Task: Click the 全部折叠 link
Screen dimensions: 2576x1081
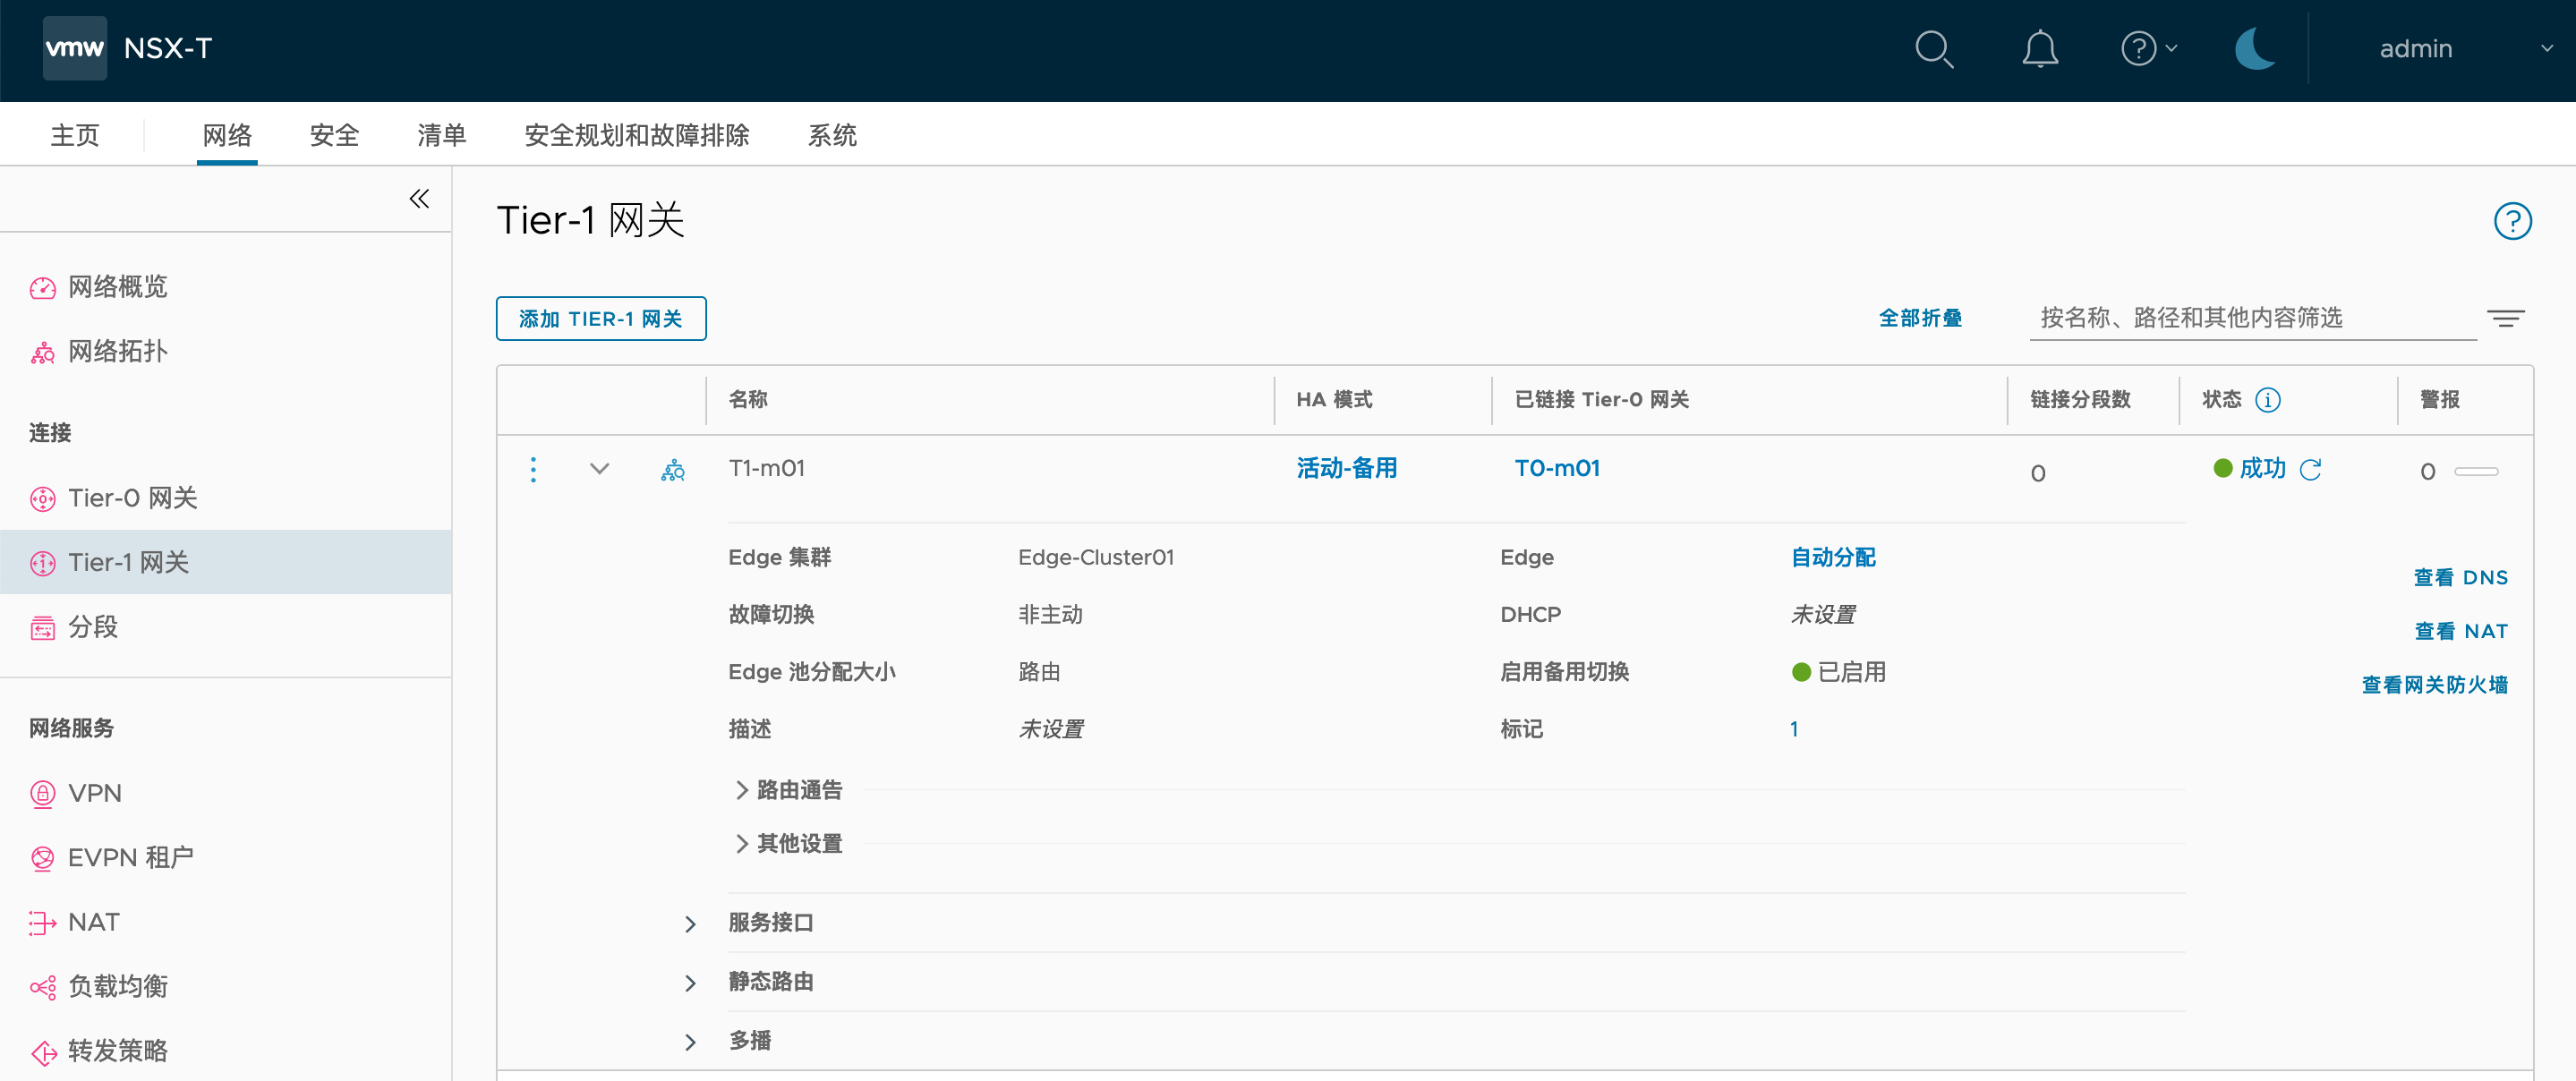Action: pyautogui.click(x=1920, y=319)
